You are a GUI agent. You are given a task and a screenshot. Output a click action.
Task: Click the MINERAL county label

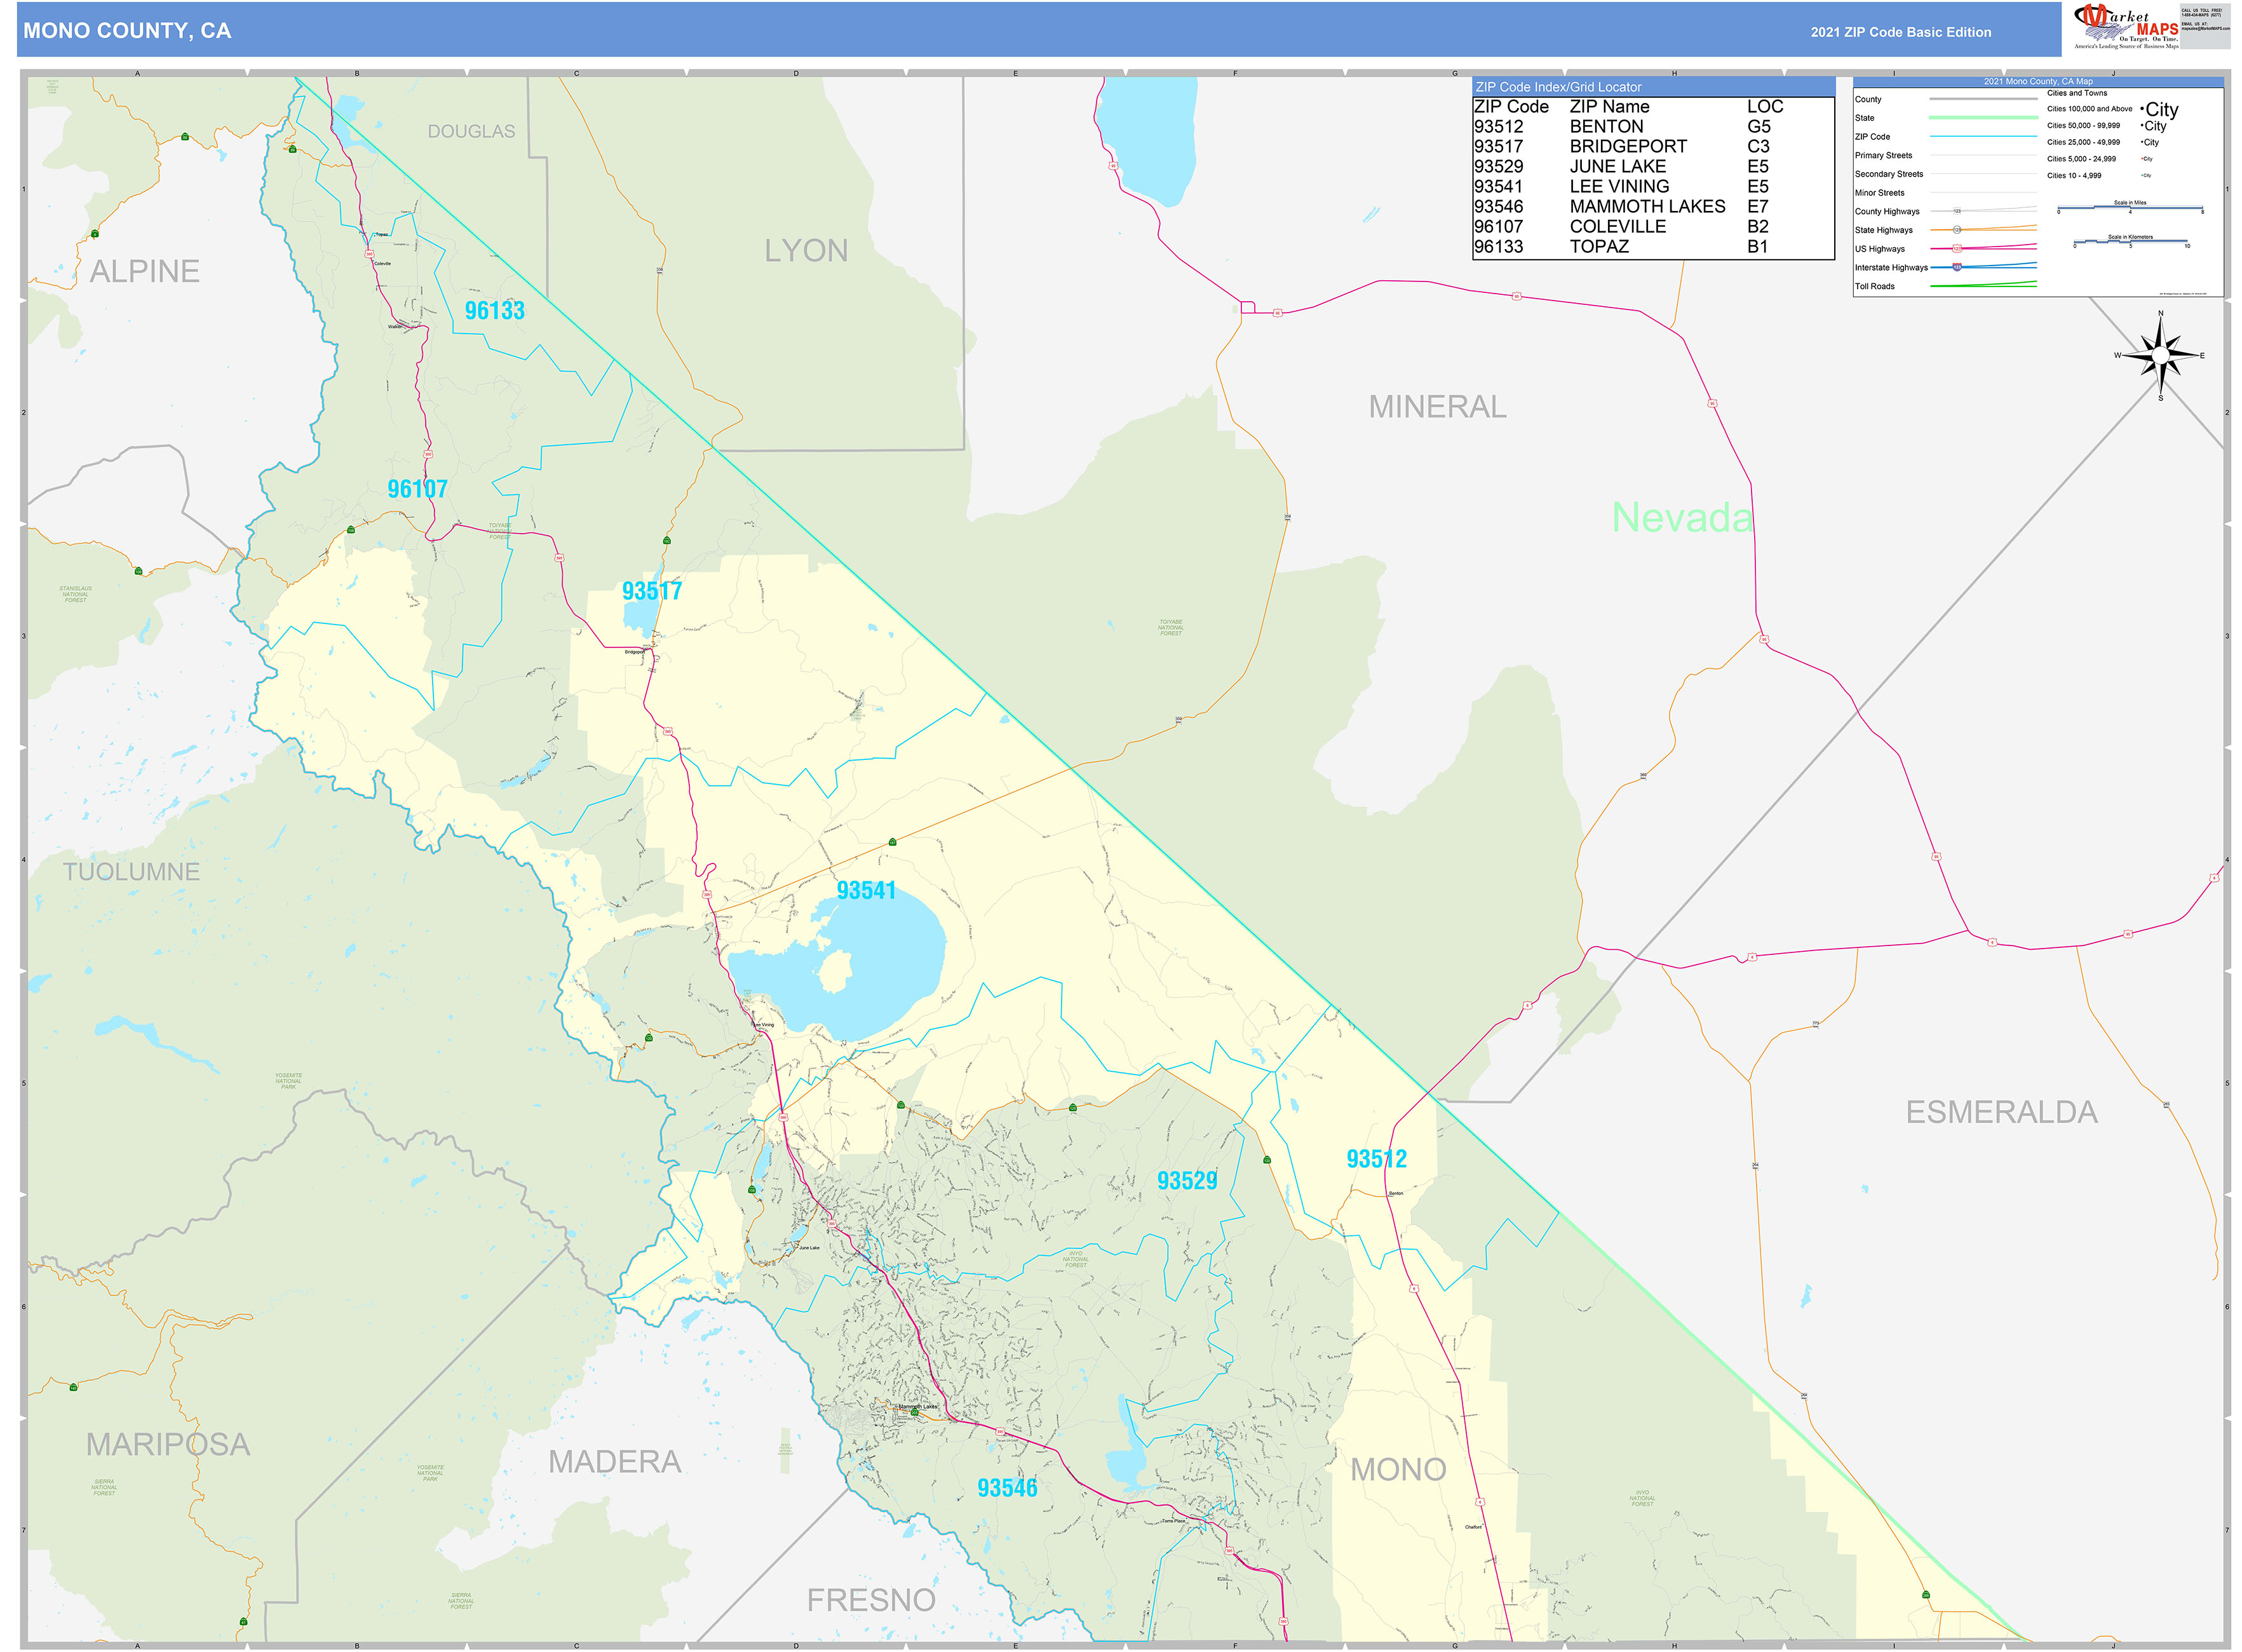tap(1437, 407)
